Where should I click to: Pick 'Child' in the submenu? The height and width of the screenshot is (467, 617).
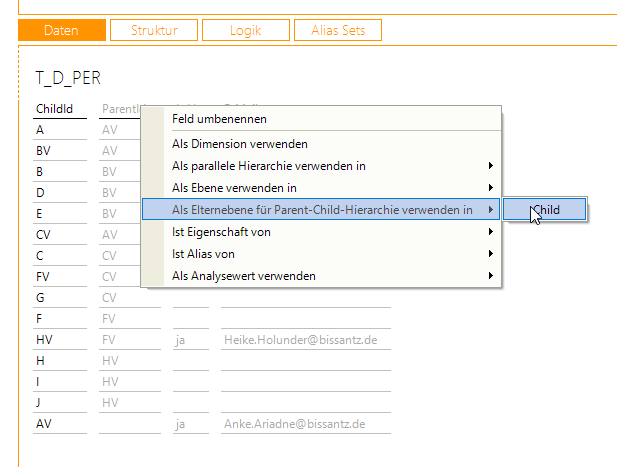[x=545, y=210]
